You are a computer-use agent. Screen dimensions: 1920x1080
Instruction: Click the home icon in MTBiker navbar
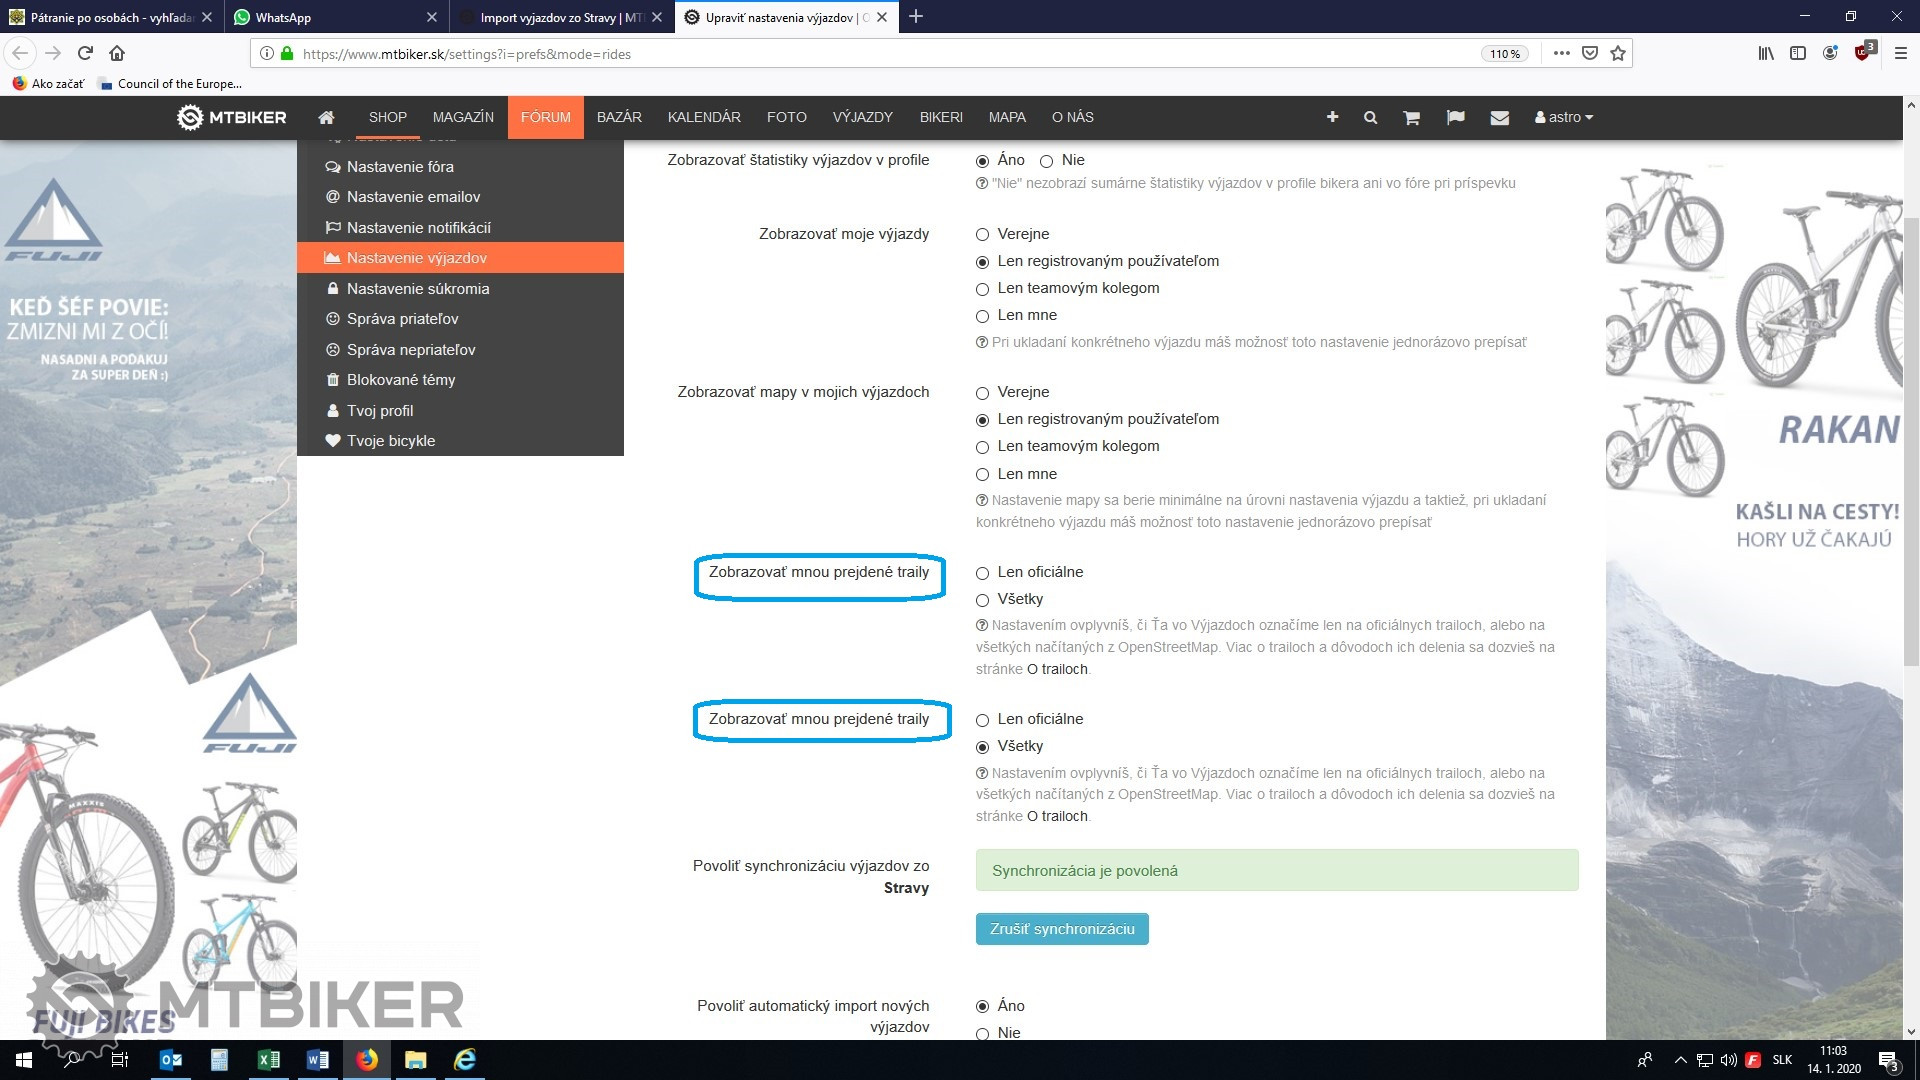point(326,117)
